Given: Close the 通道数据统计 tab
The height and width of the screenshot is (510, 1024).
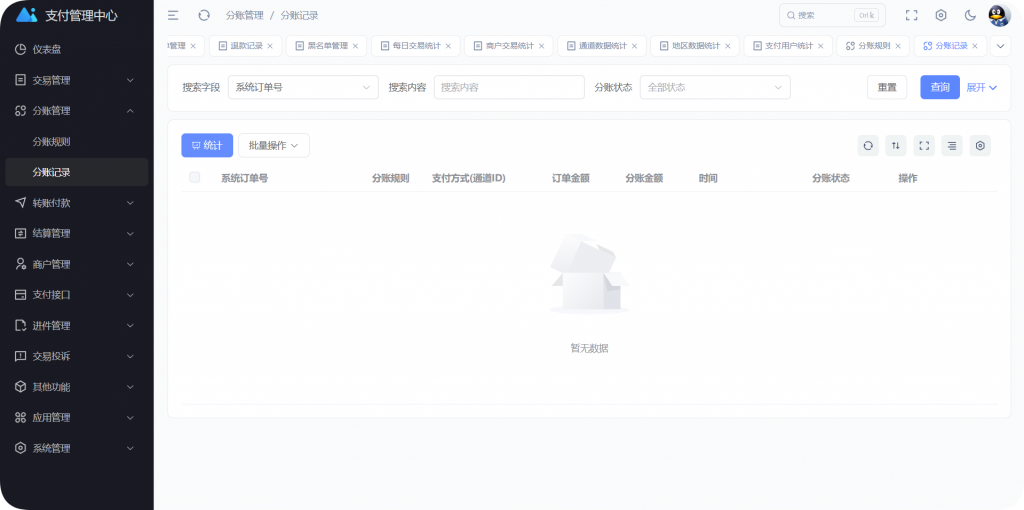Looking at the screenshot, I should point(634,46).
